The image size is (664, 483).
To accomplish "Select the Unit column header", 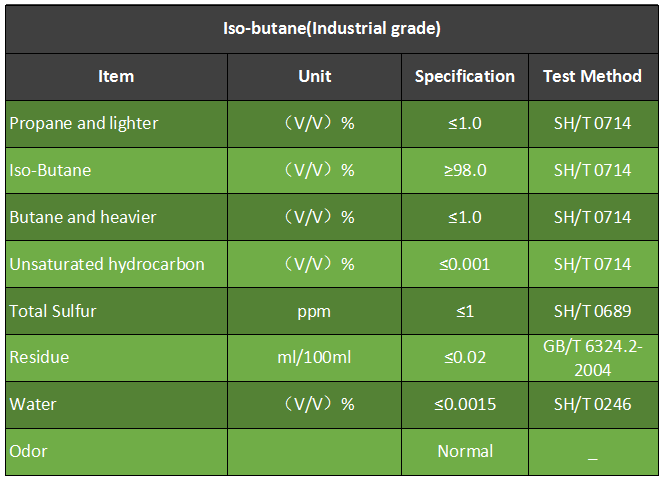I will click(x=314, y=77).
